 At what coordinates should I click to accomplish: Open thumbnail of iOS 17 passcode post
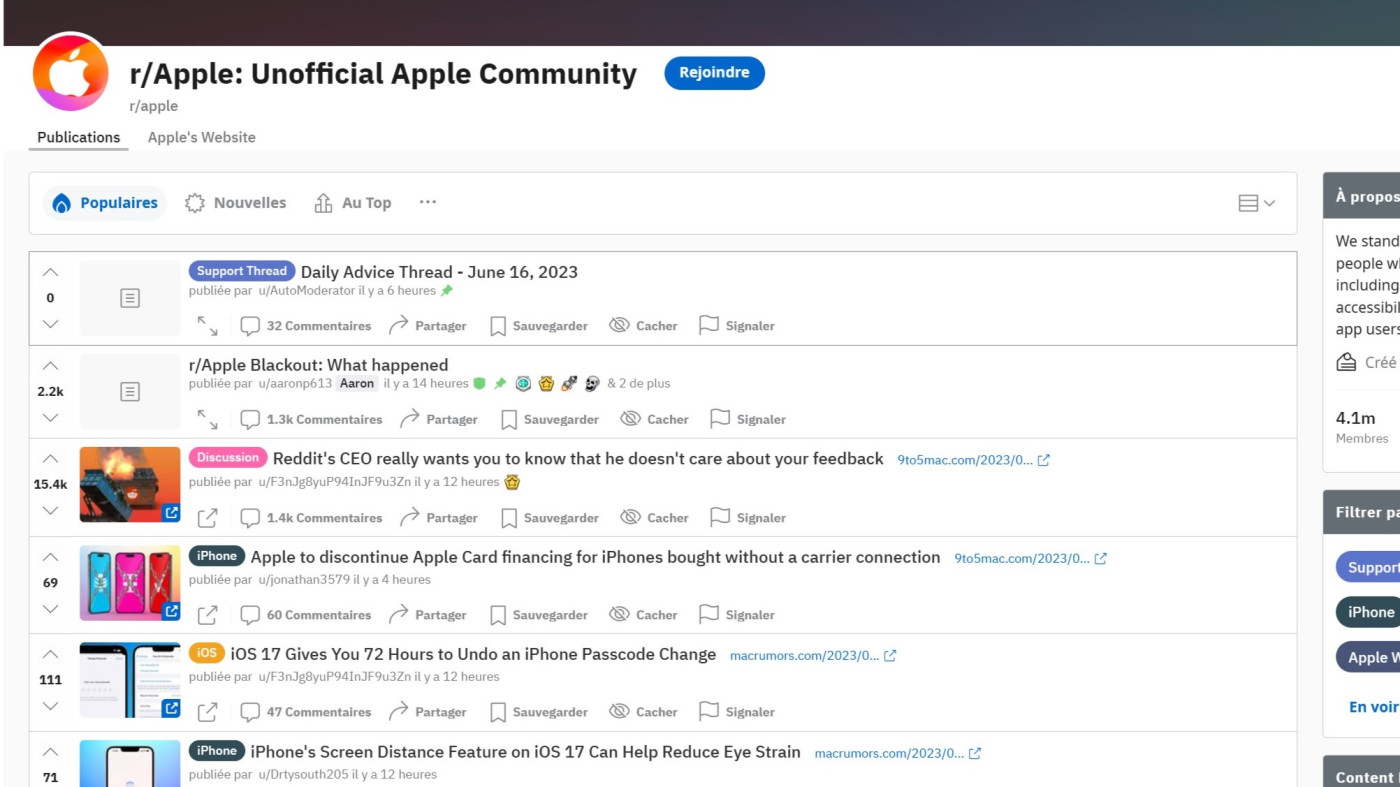(130, 680)
